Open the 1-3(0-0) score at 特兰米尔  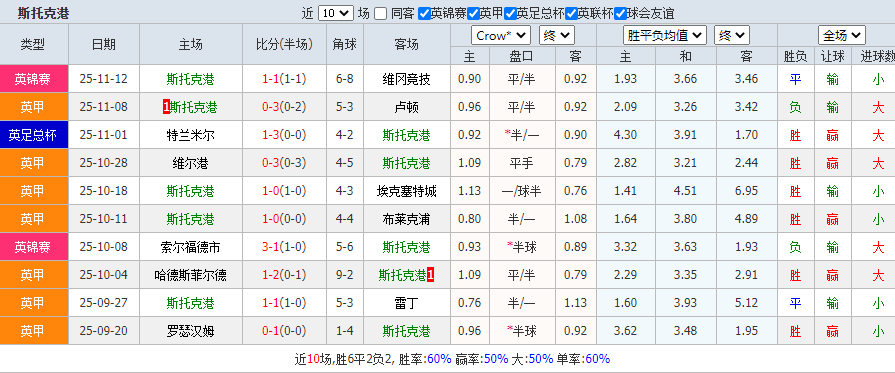pyautogui.click(x=284, y=135)
